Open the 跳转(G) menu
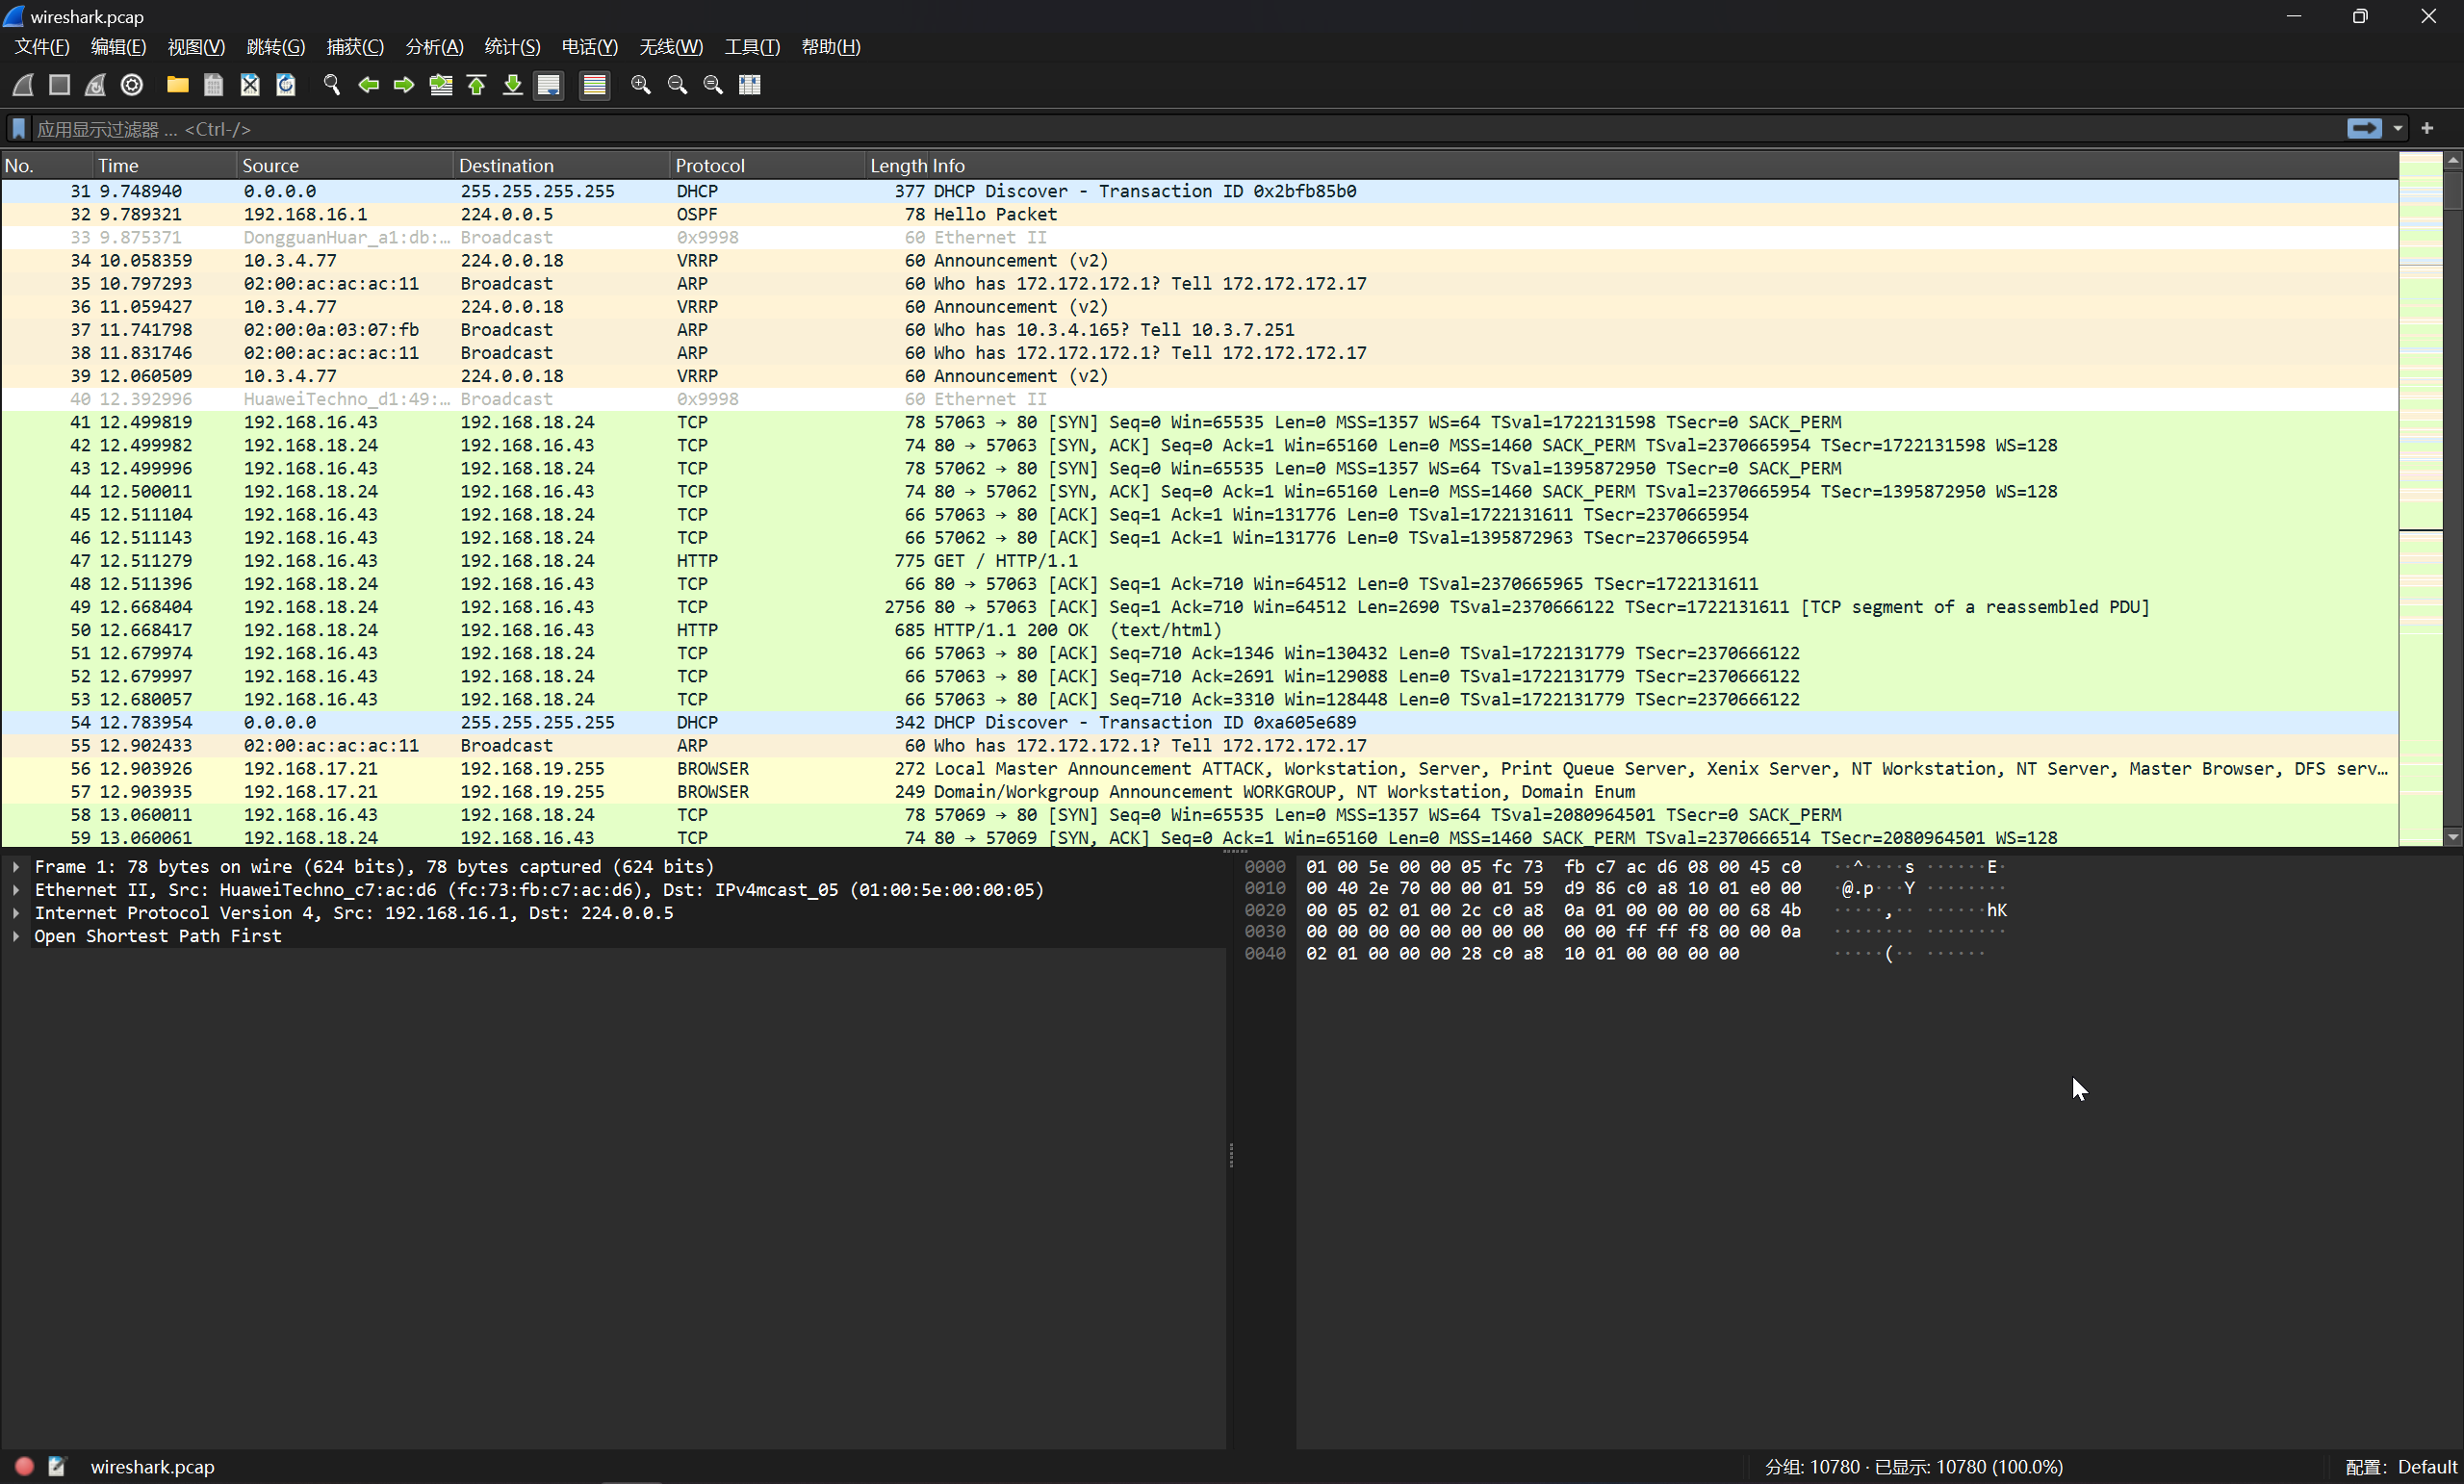This screenshot has height=1484, width=2464. [275, 47]
